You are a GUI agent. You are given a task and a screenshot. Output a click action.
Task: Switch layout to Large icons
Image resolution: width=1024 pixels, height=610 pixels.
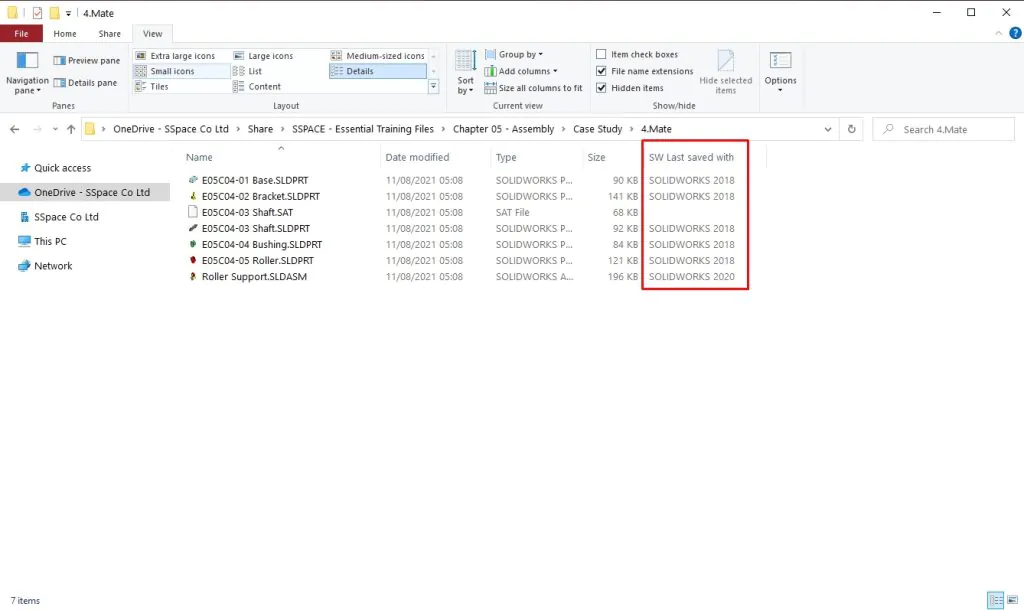pyautogui.click(x=263, y=56)
